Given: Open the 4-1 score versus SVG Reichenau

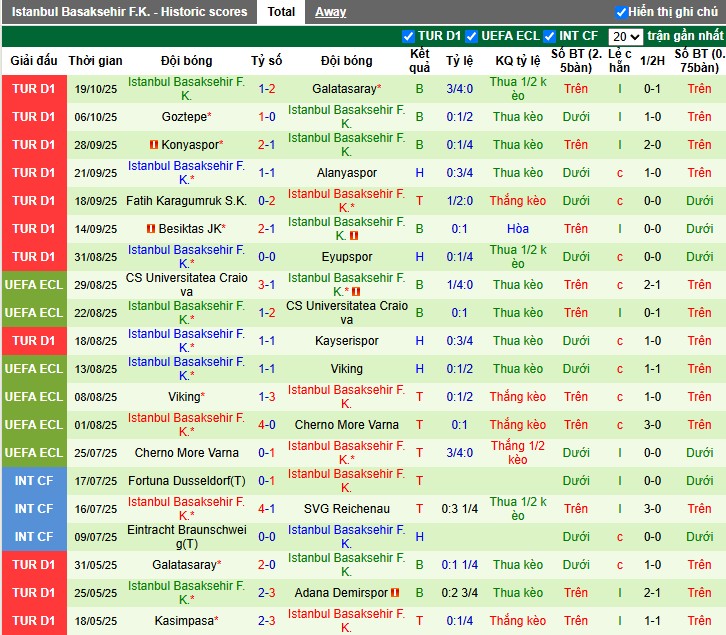Looking at the screenshot, I should point(267,509).
